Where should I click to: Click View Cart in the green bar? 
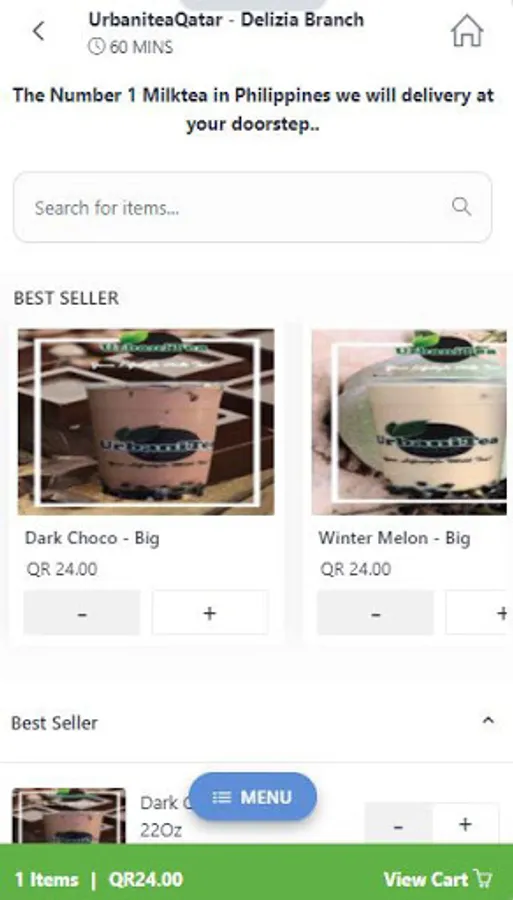point(438,879)
